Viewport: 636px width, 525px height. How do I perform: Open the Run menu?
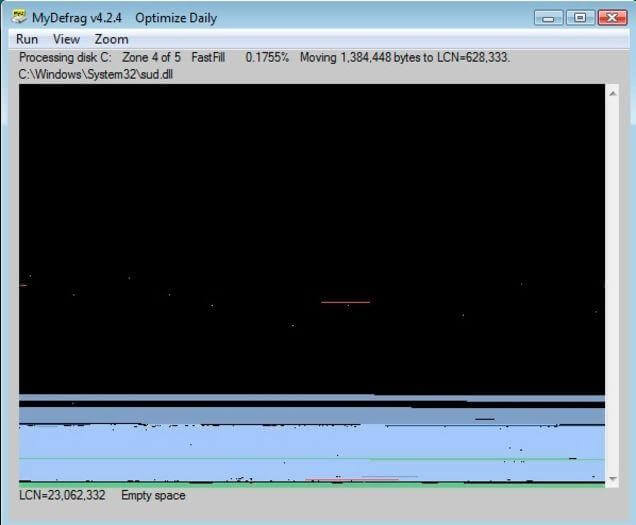click(x=27, y=39)
